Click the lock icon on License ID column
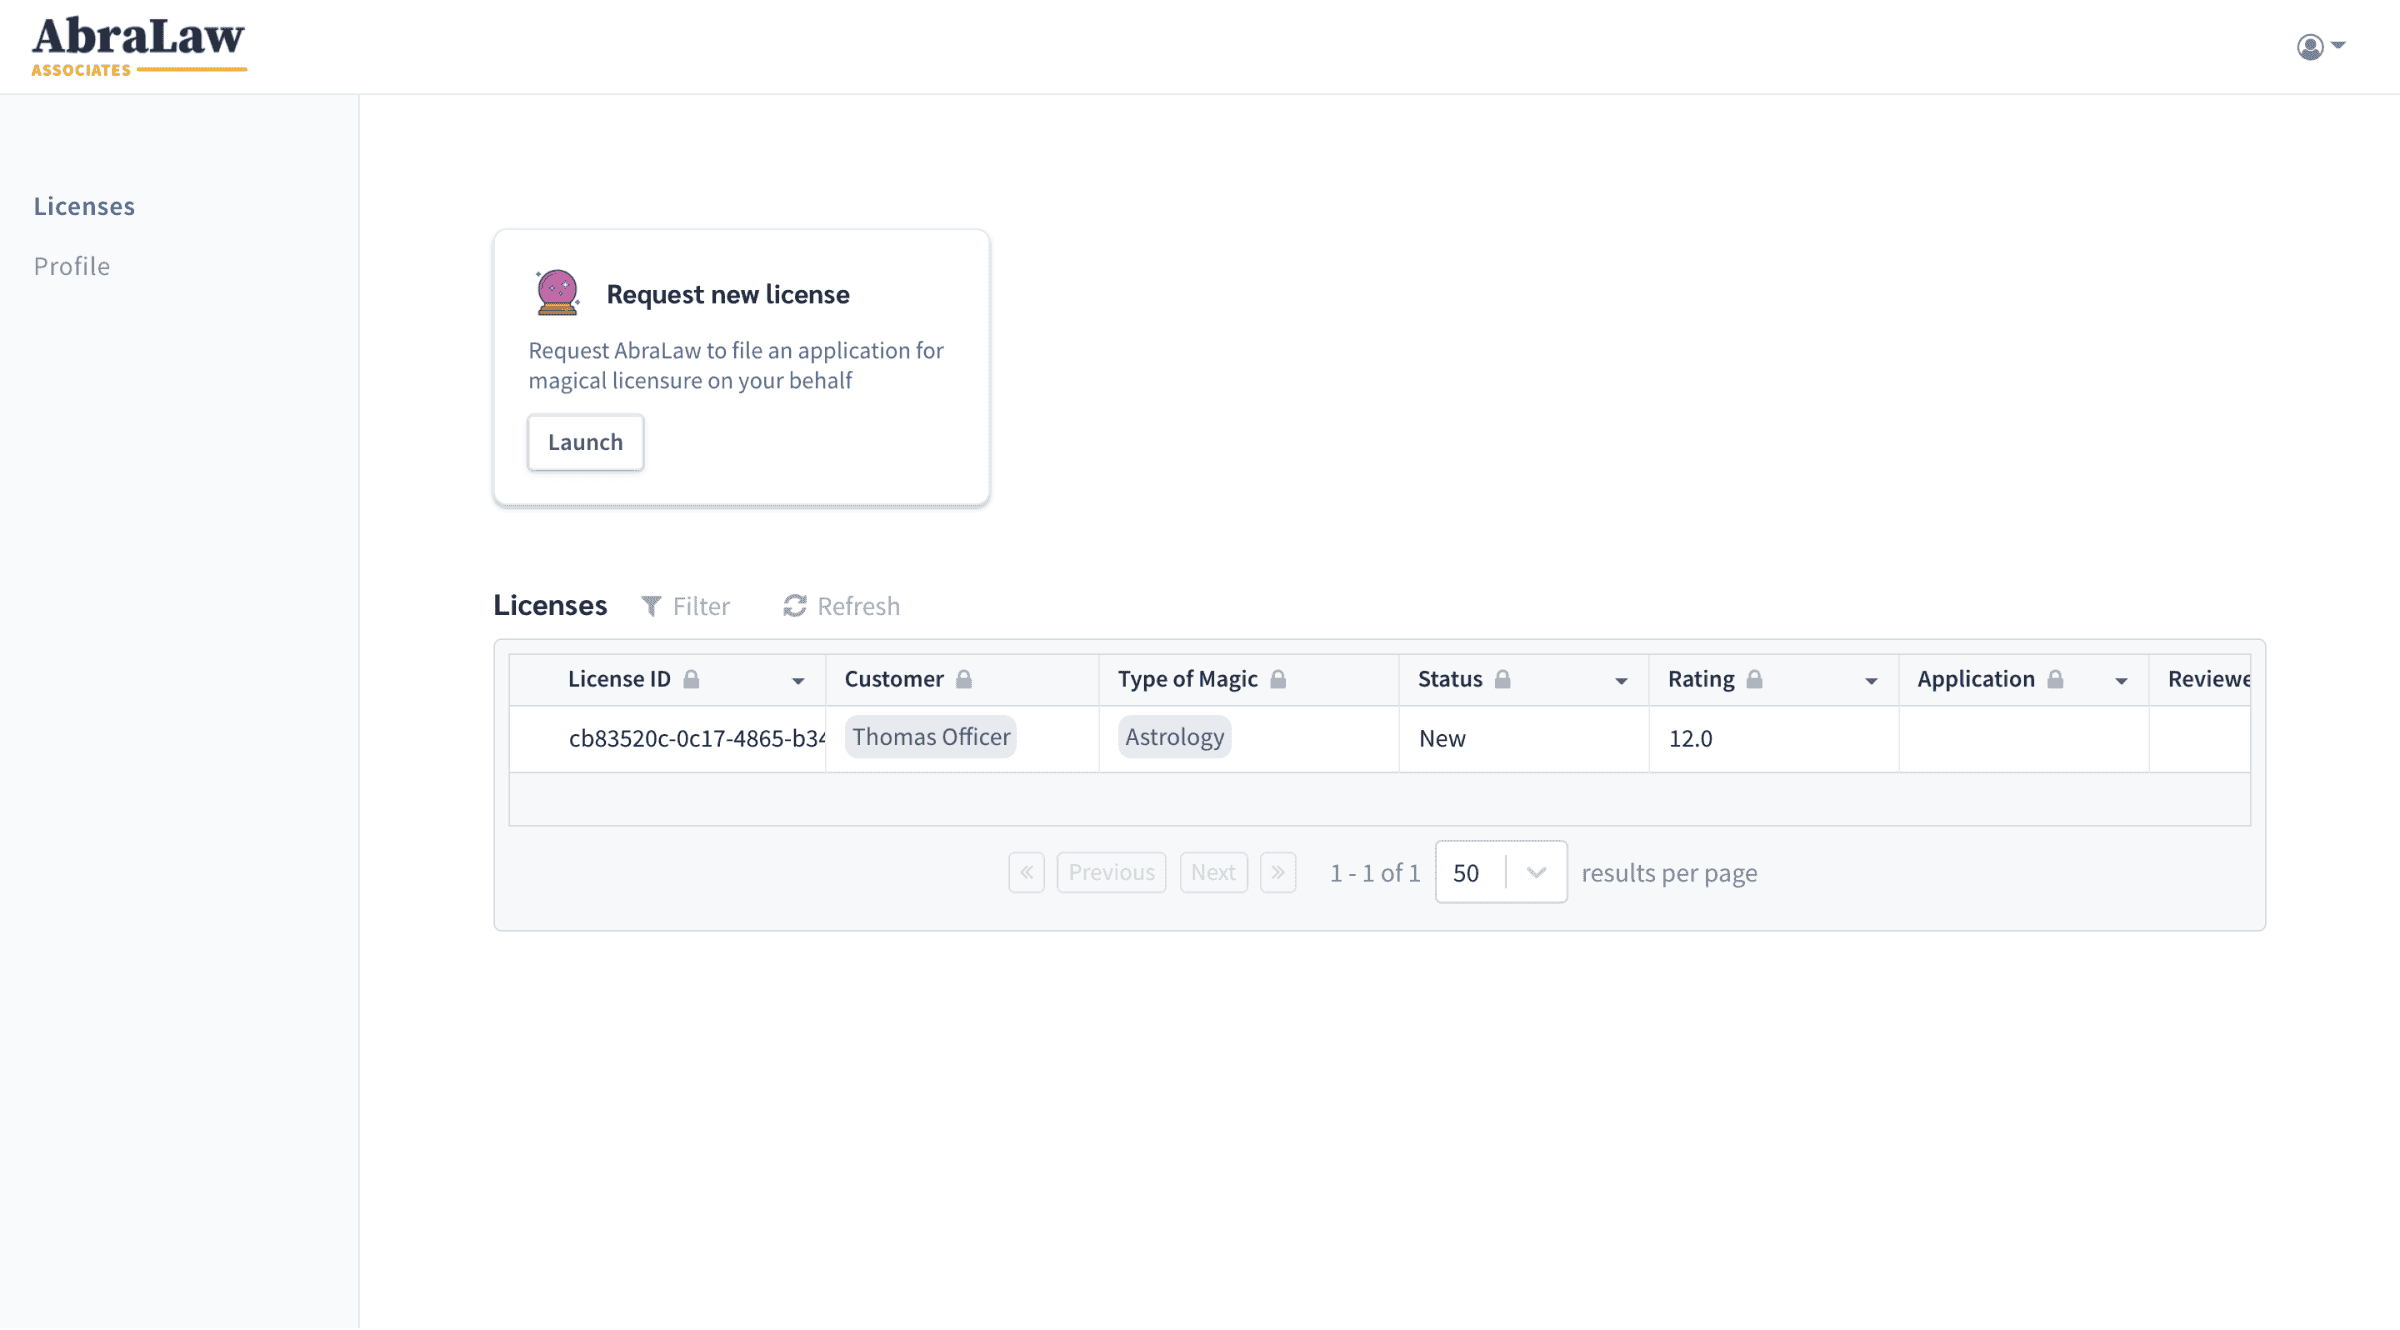This screenshot has width=2400, height=1330. pos(691,678)
